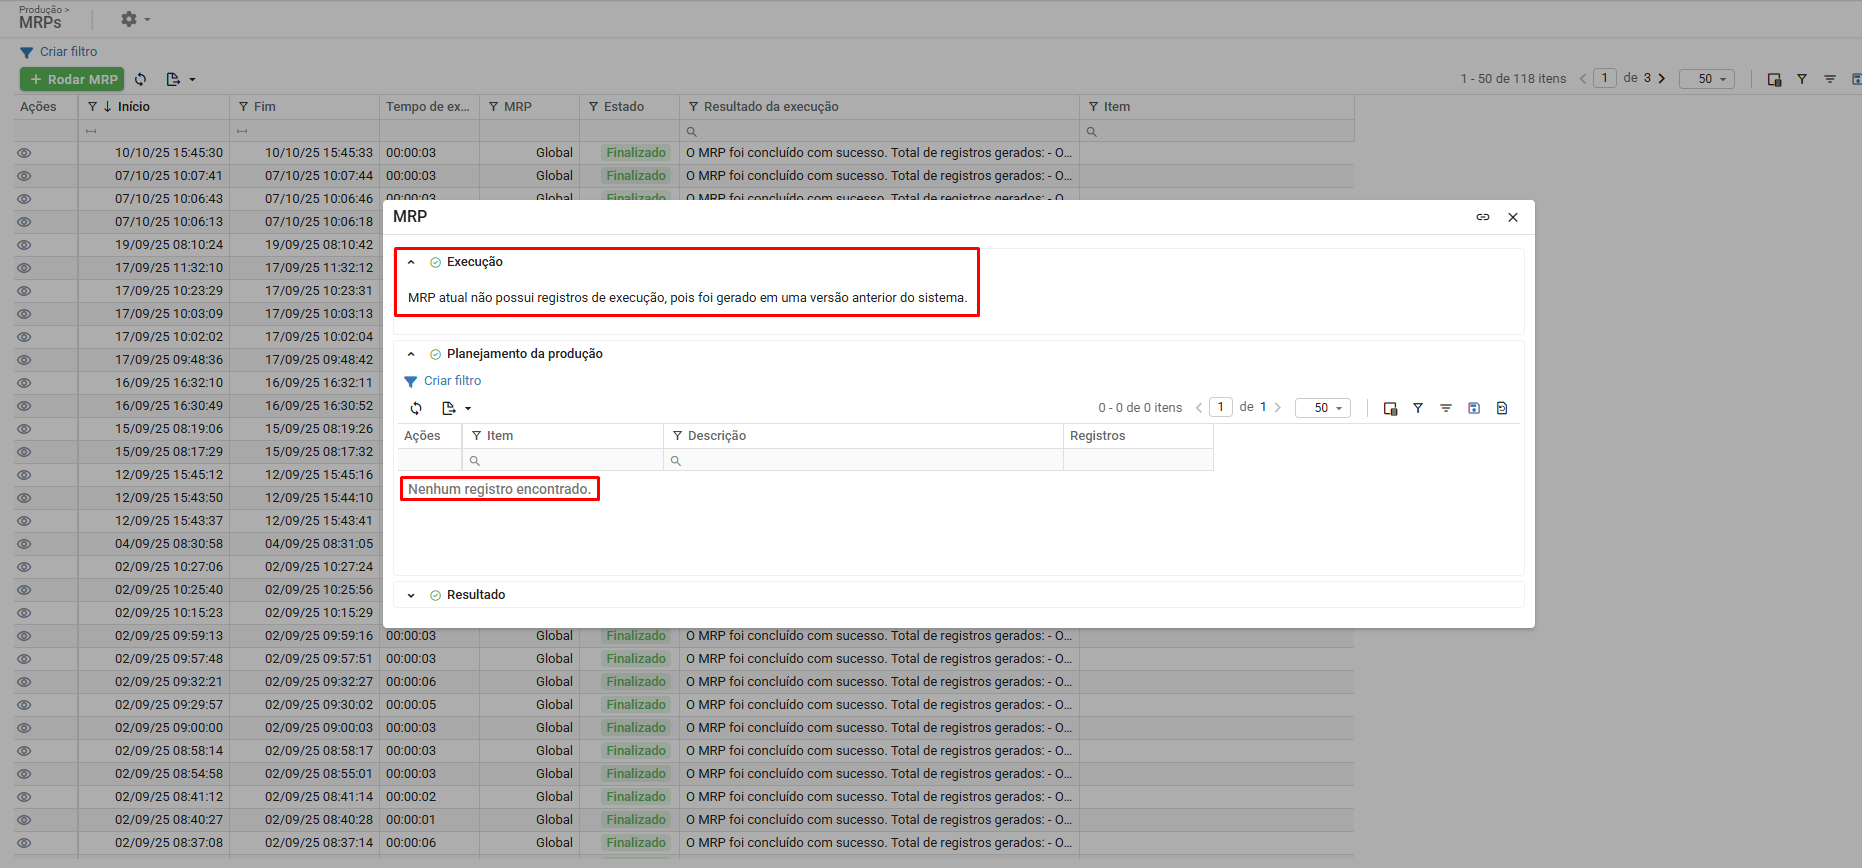Focus the Descrição search field in the dialog
Viewport: 1862px width, 868px height.
point(863,460)
